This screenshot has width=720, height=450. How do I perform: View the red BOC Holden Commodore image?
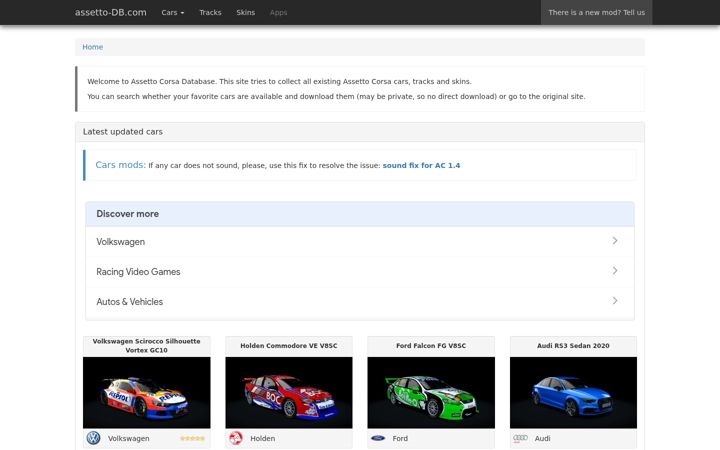tap(289, 393)
